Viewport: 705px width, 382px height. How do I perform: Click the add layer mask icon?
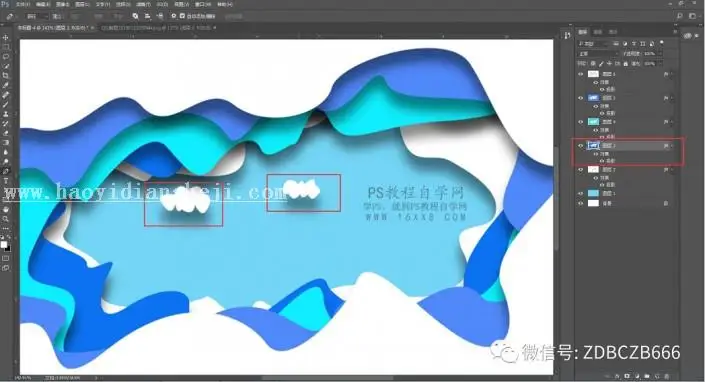tap(627, 376)
